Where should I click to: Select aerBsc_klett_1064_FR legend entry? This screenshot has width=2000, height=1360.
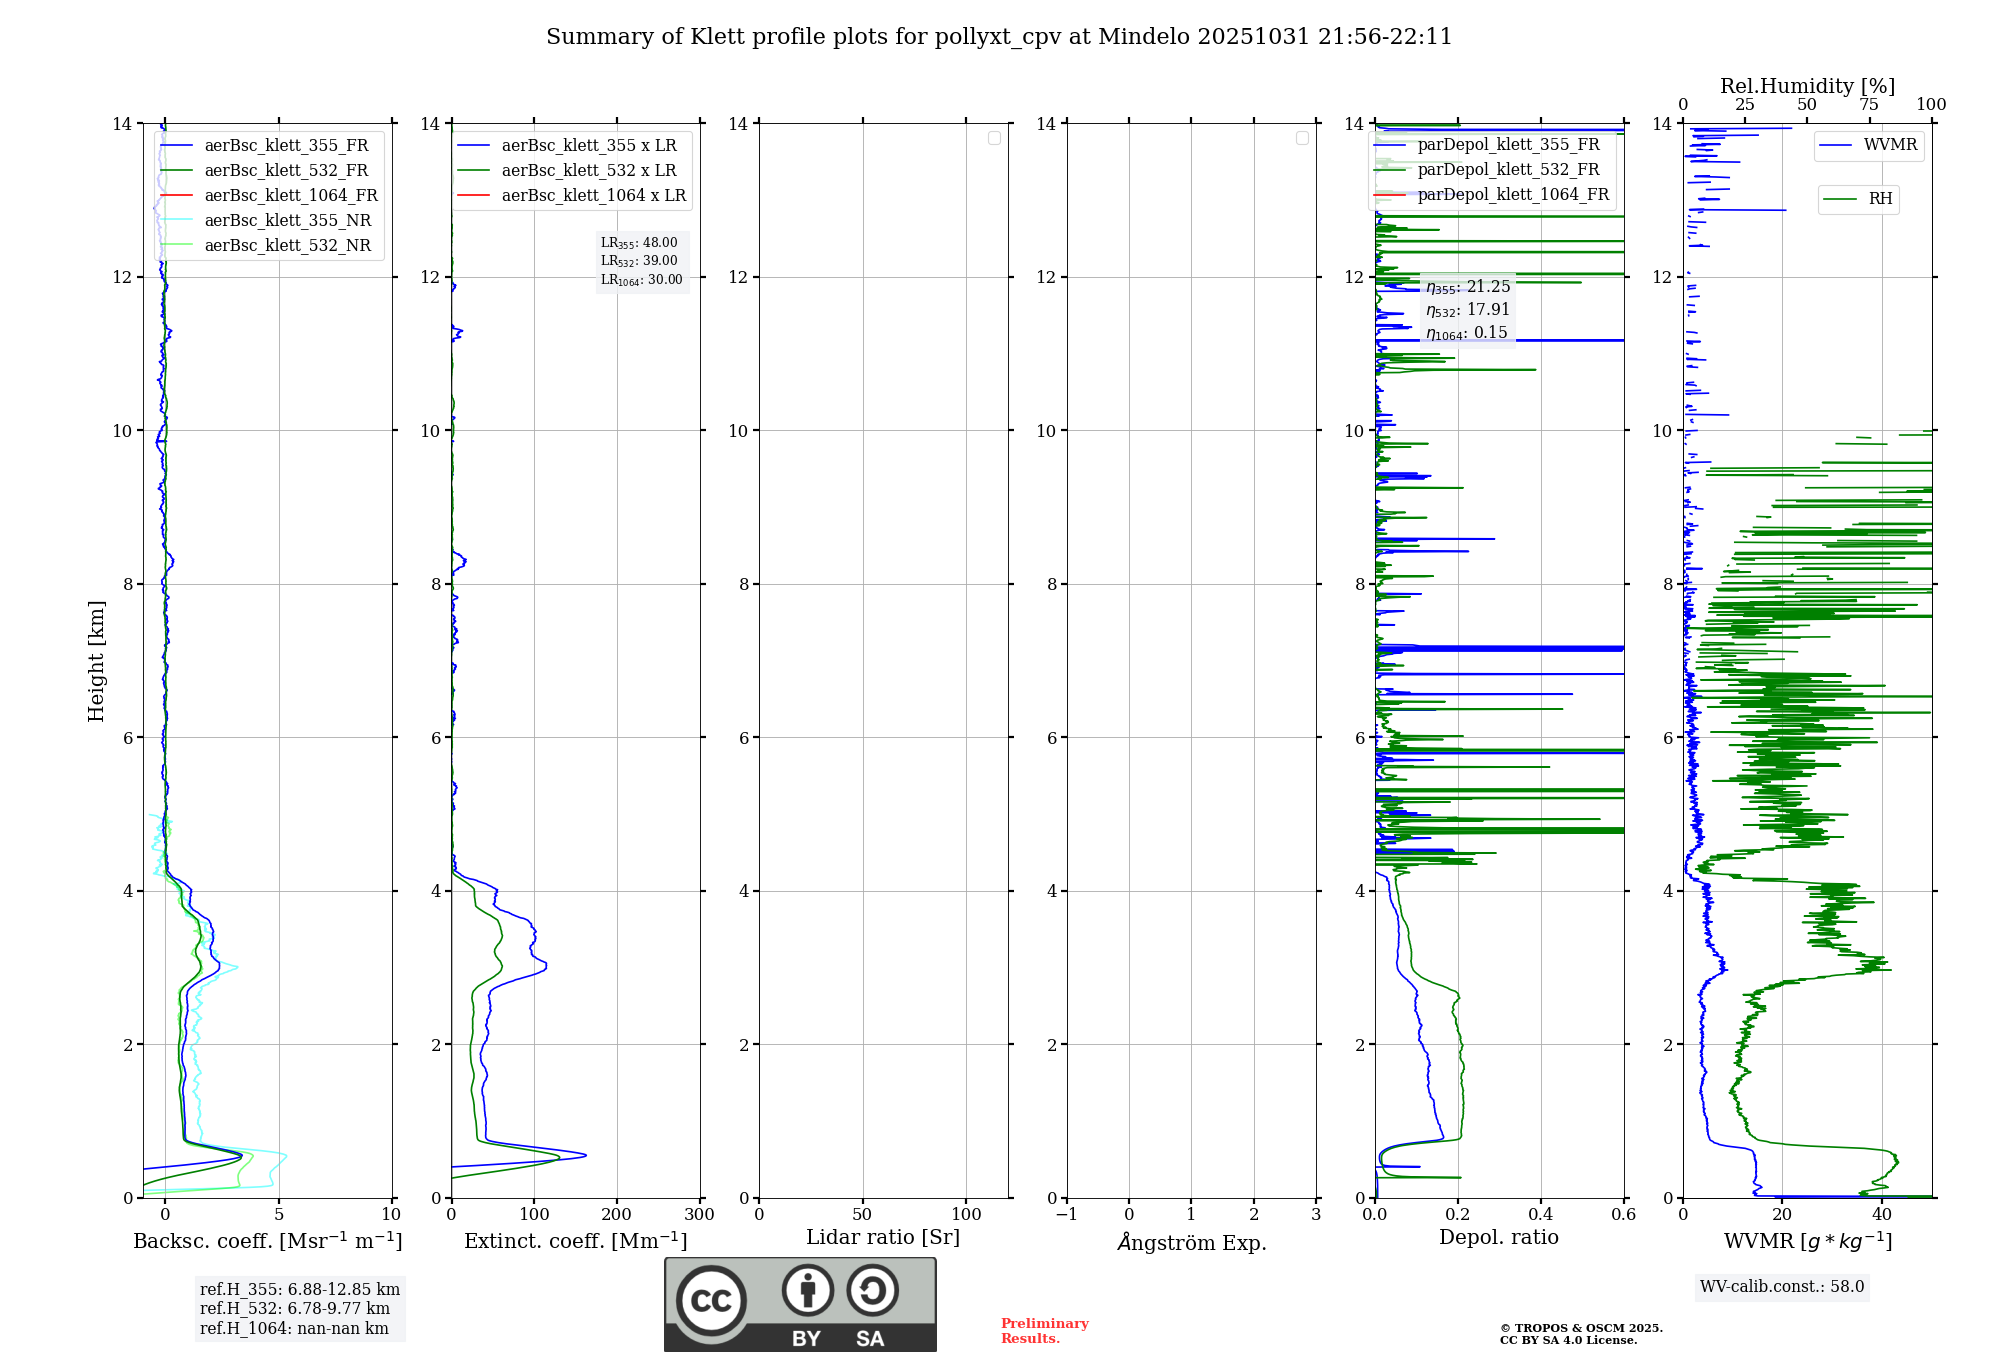290,196
